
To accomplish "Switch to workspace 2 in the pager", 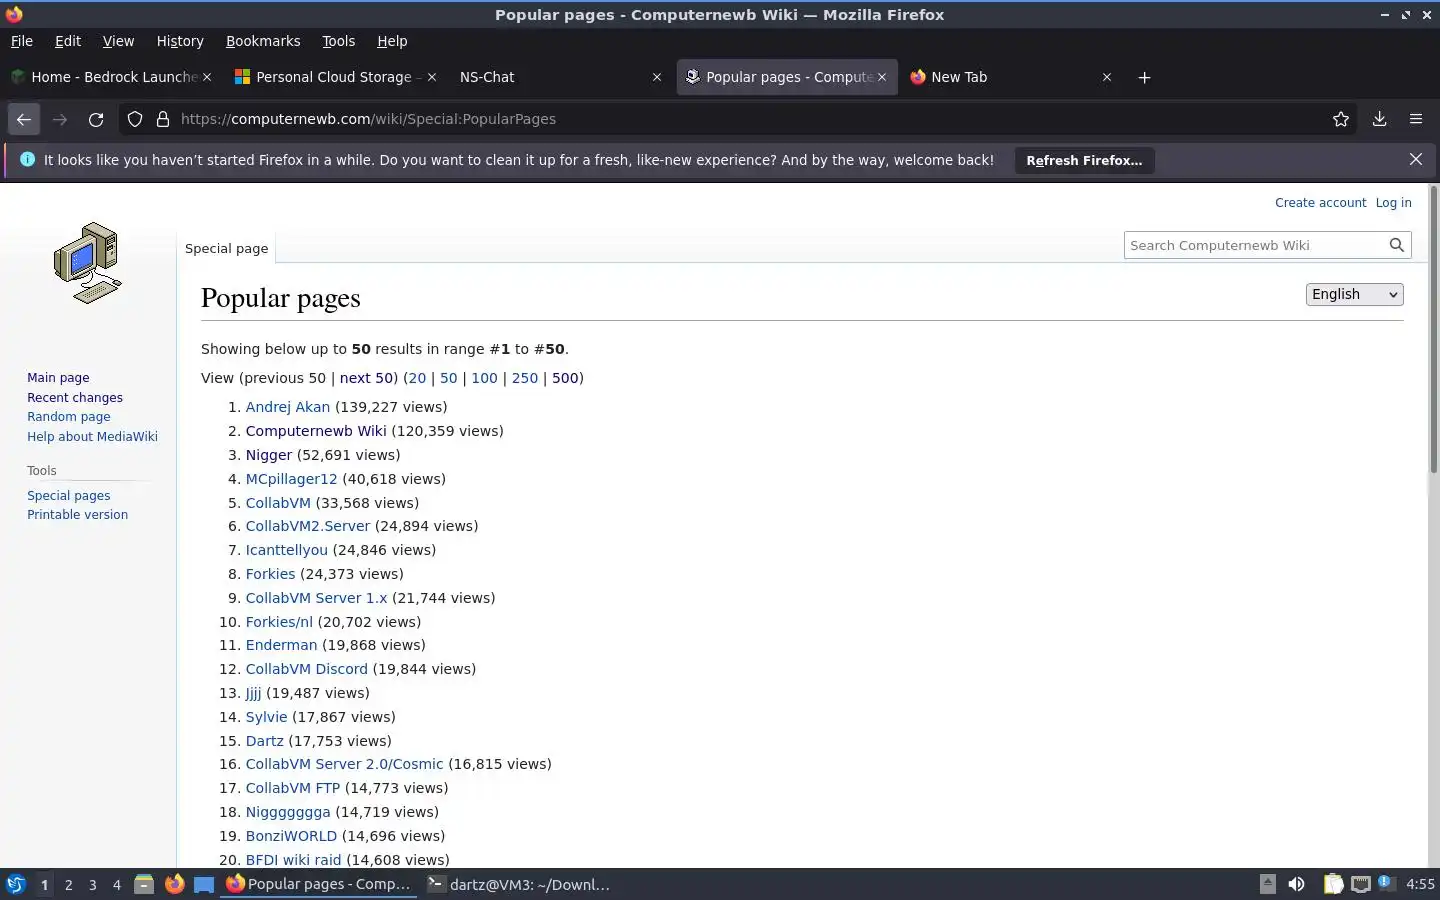I will (x=68, y=885).
